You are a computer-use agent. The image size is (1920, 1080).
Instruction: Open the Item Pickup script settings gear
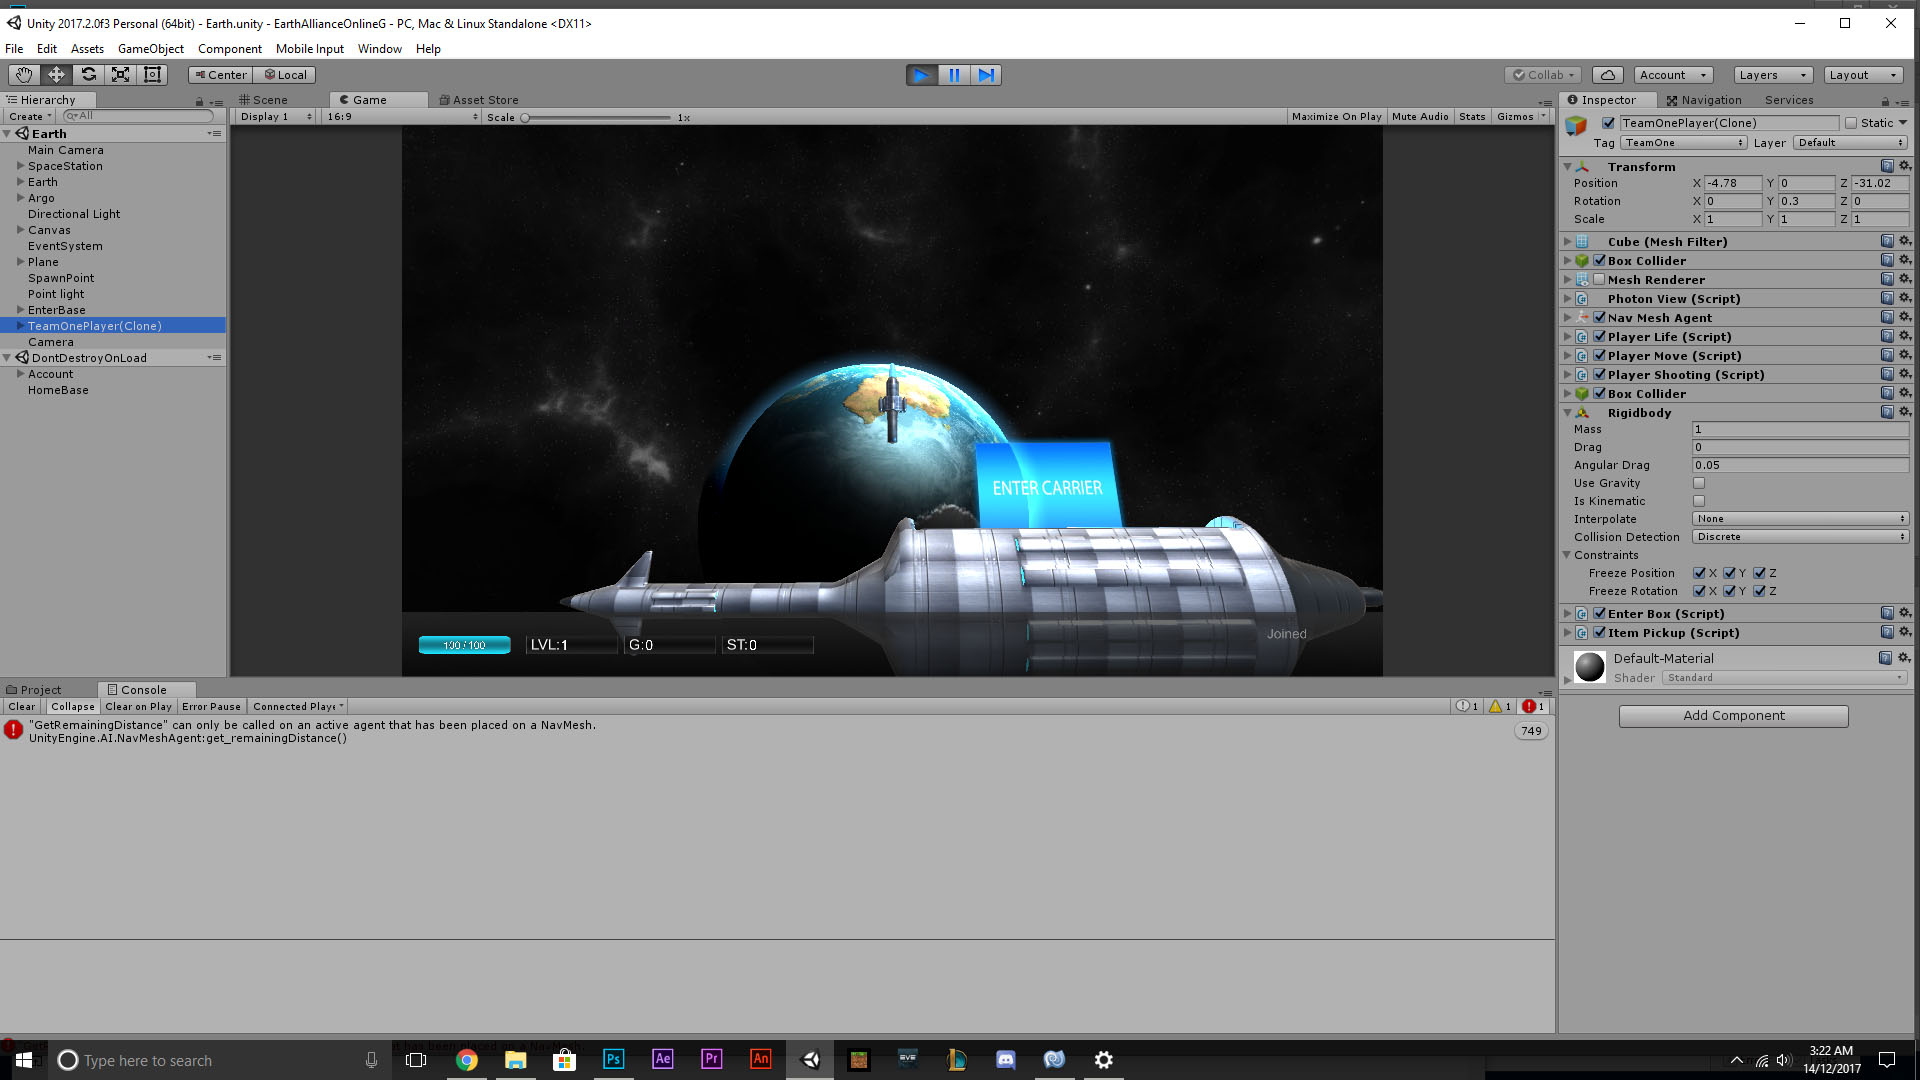coord(1904,632)
